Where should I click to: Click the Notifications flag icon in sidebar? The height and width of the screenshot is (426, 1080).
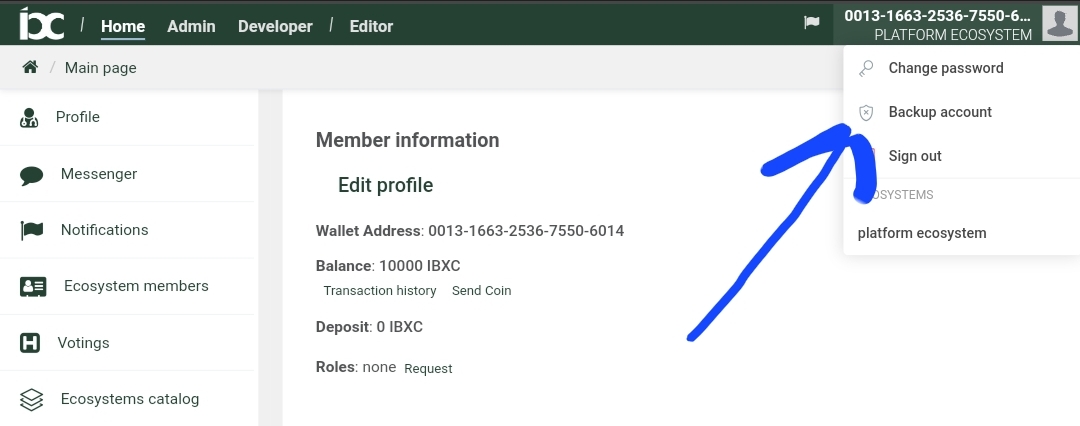point(32,230)
